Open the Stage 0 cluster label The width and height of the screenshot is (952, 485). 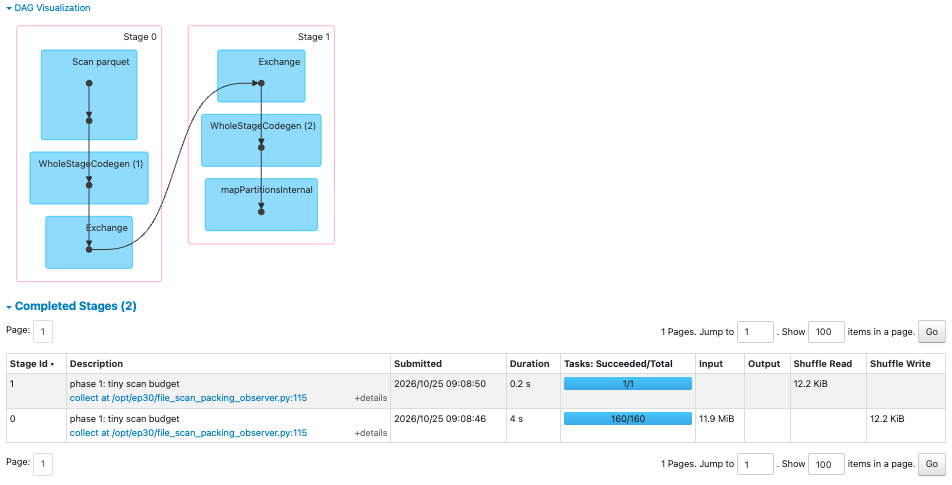140,37
